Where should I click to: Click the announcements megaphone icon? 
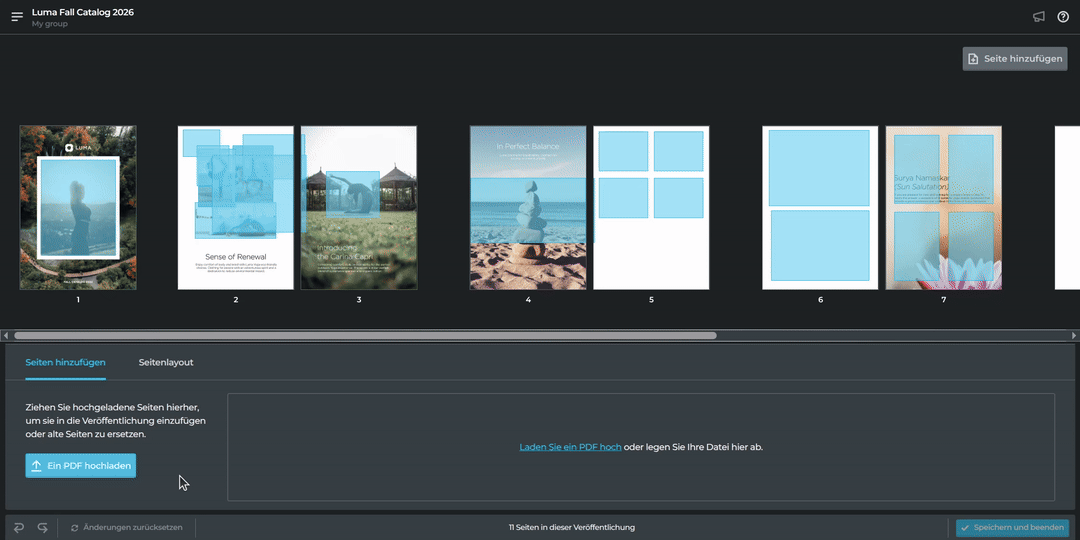tap(1039, 17)
